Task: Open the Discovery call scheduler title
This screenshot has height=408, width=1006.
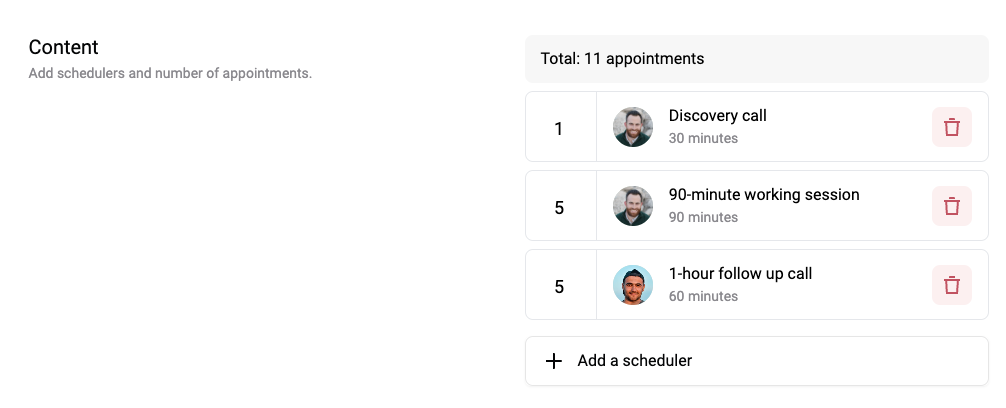Action: (717, 115)
